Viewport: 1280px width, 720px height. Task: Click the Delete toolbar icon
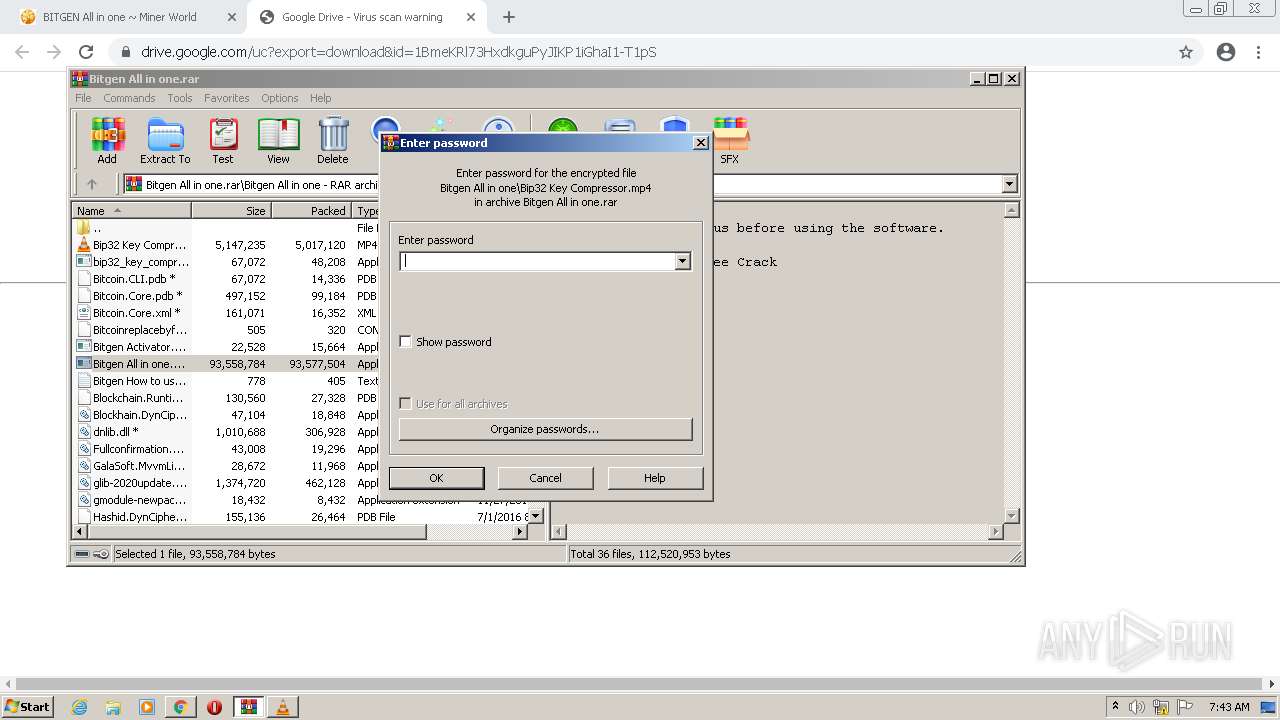(333, 140)
